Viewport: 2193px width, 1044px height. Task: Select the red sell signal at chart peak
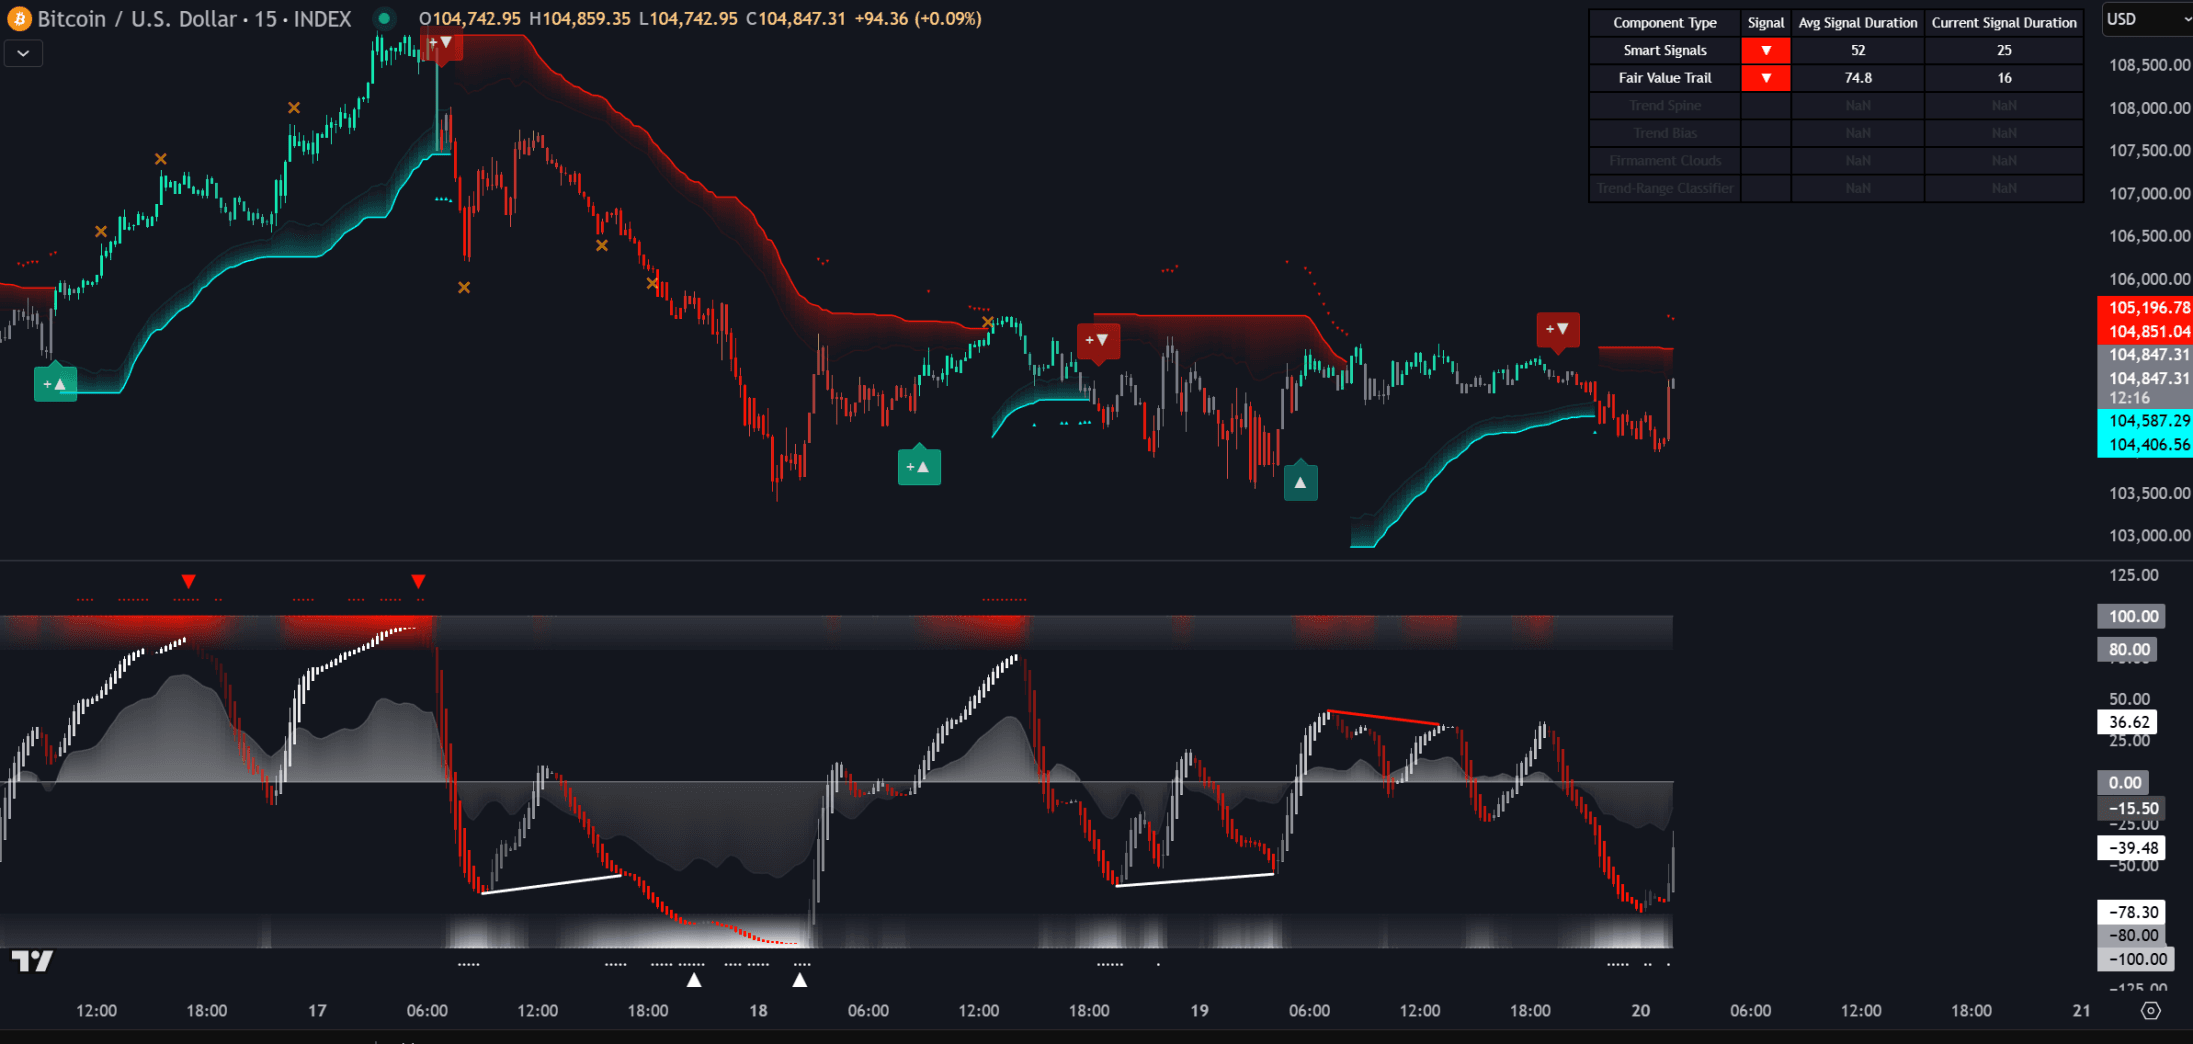(441, 44)
